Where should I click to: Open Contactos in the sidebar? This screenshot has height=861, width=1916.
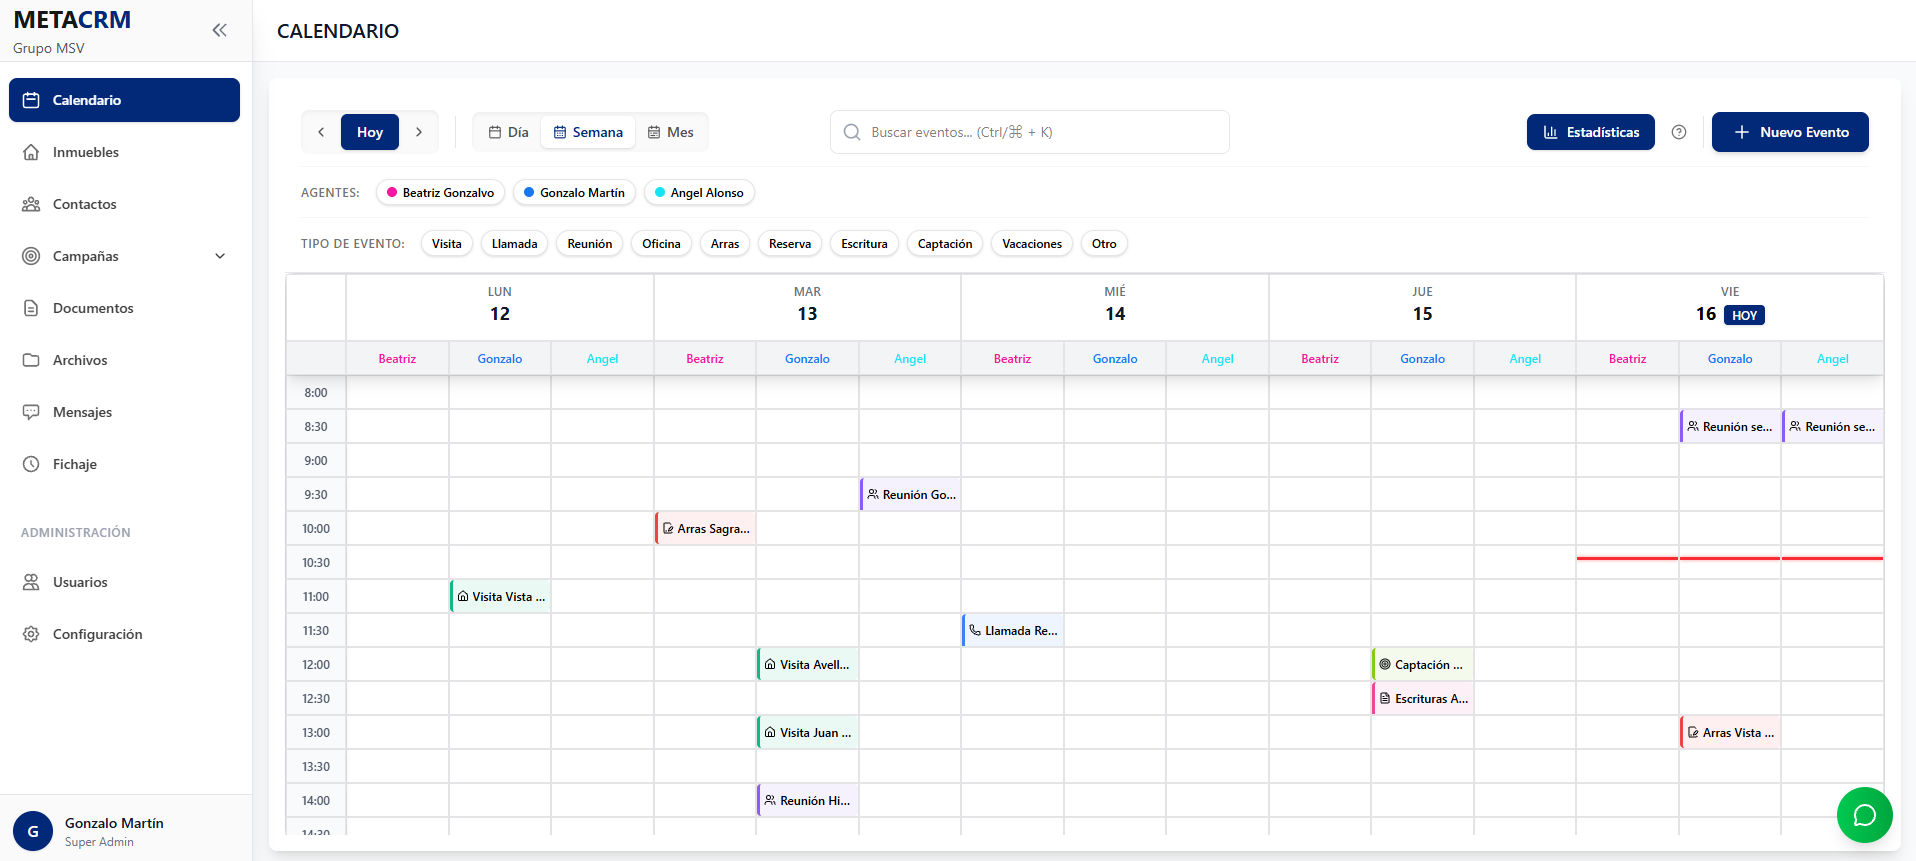pos(124,204)
